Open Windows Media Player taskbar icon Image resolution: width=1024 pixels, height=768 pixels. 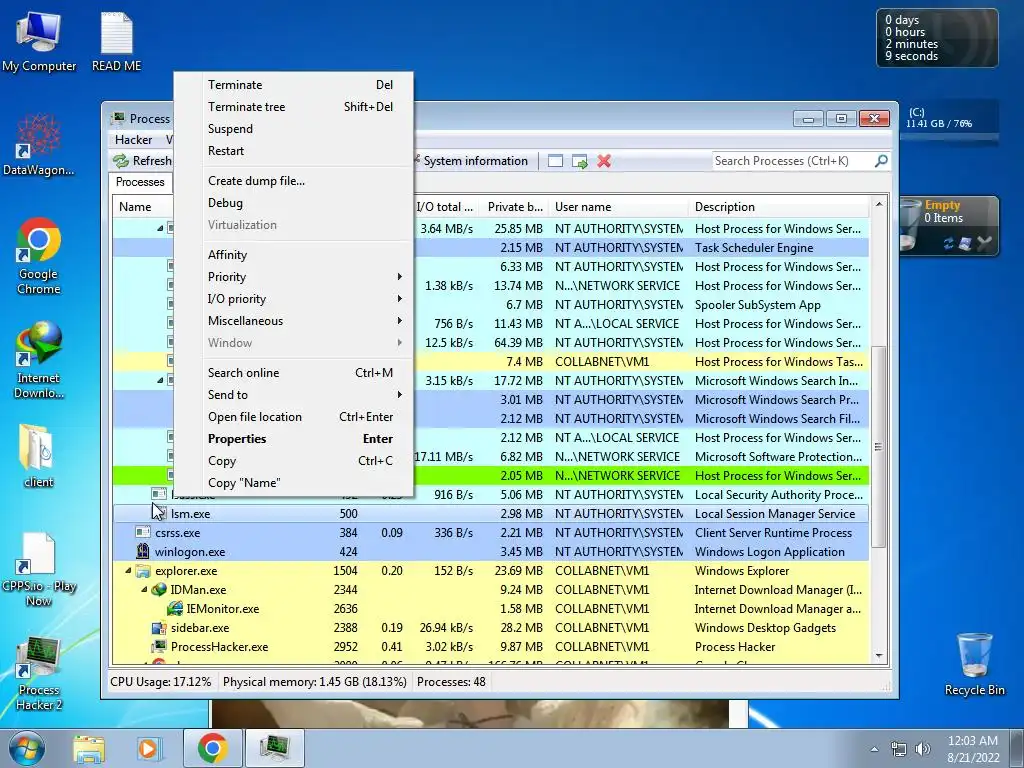[149, 748]
